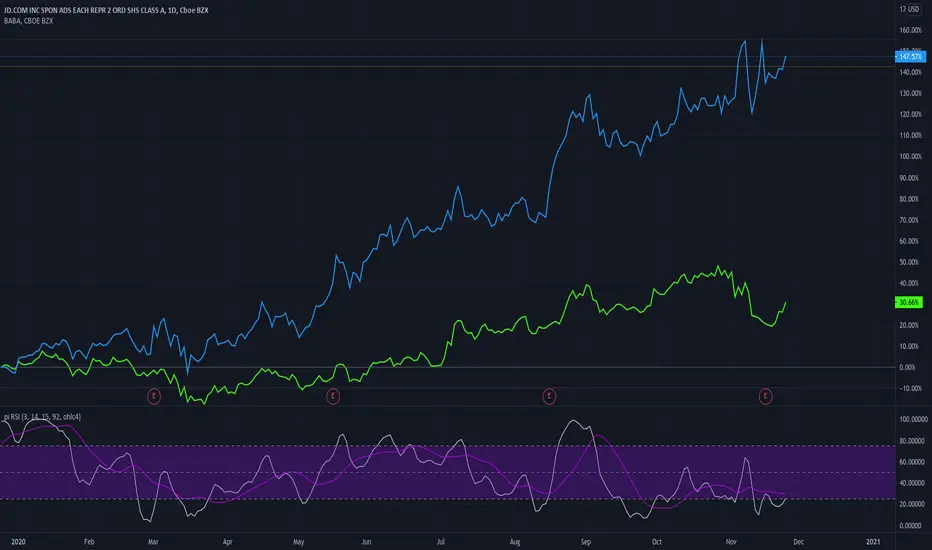Click the 2020 label on time axis

pos(18,542)
